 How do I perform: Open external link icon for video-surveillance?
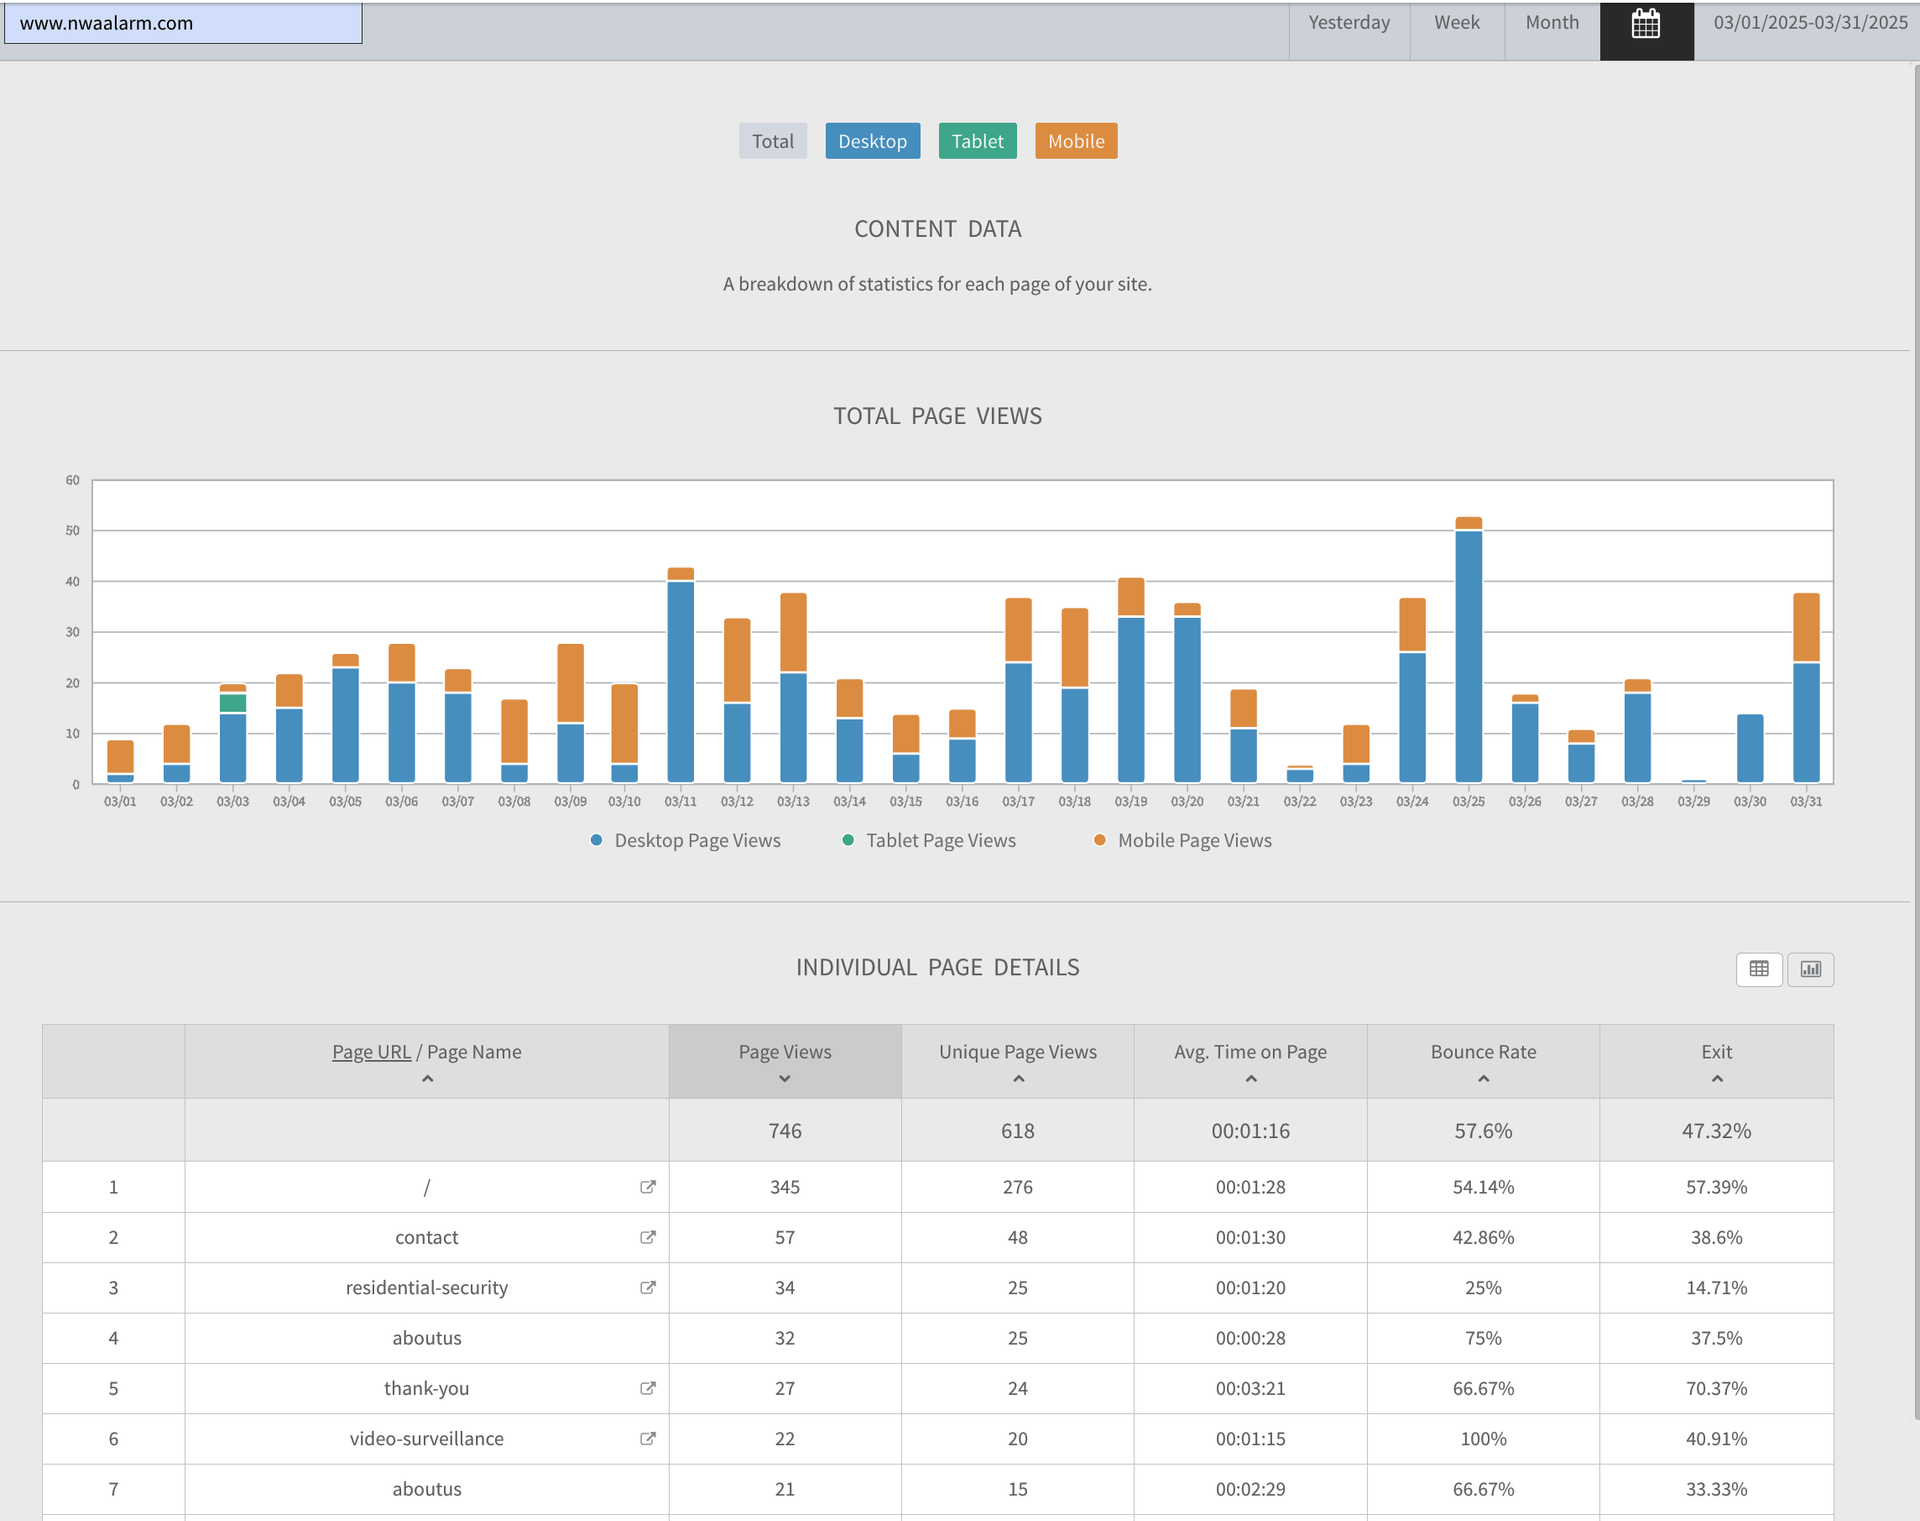pyautogui.click(x=647, y=1438)
